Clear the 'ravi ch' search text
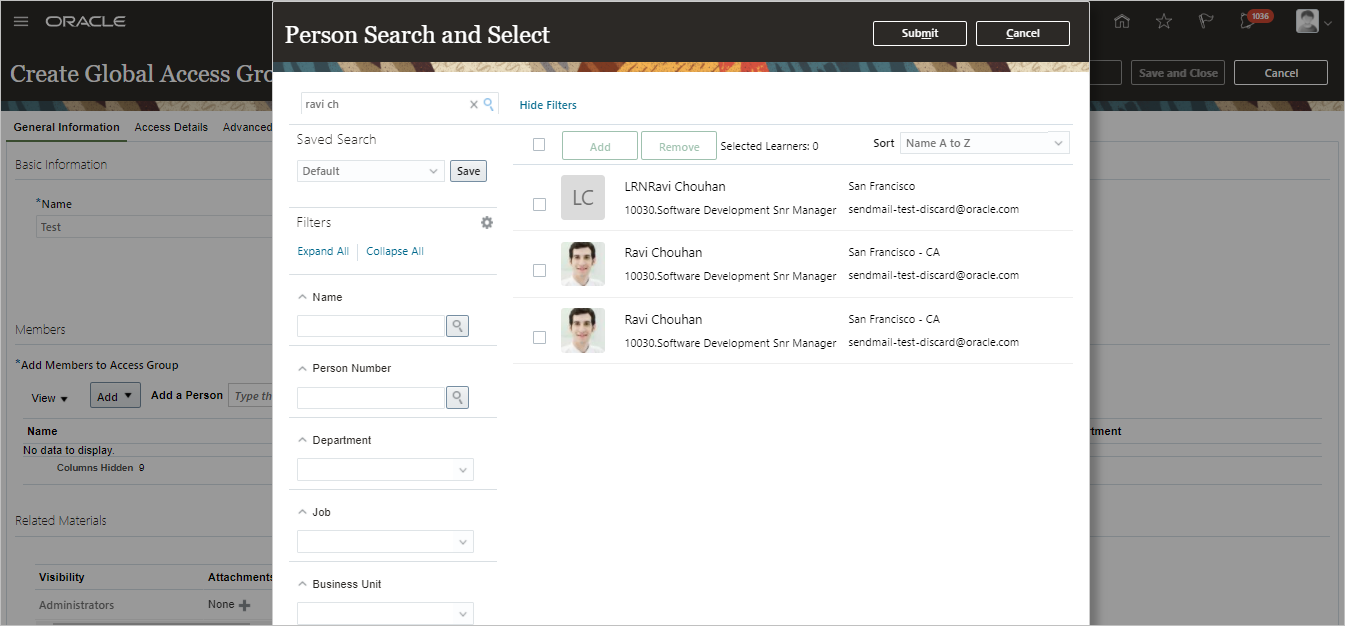This screenshot has width=1345, height=626. 474,104
